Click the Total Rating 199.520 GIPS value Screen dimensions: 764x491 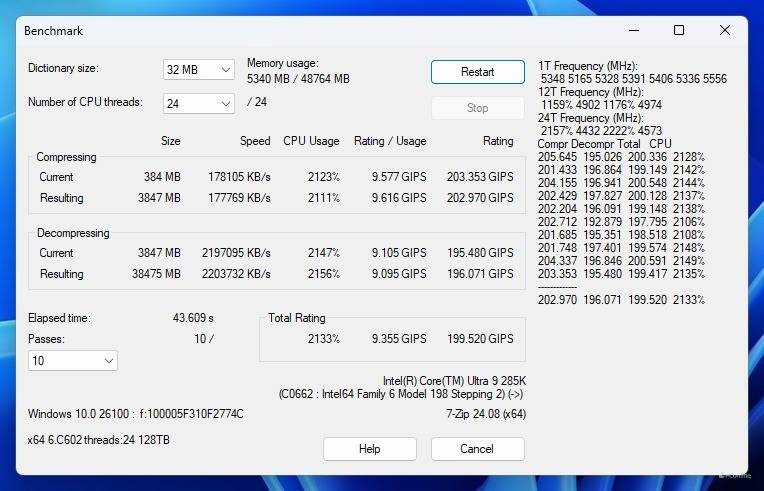pyautogui.click(x=480, y=339)
